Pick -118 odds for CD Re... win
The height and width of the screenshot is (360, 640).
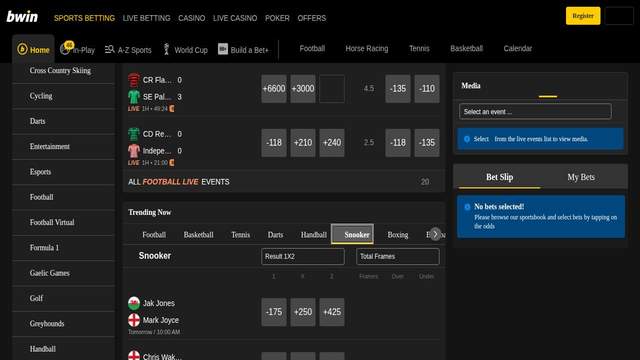274,143
